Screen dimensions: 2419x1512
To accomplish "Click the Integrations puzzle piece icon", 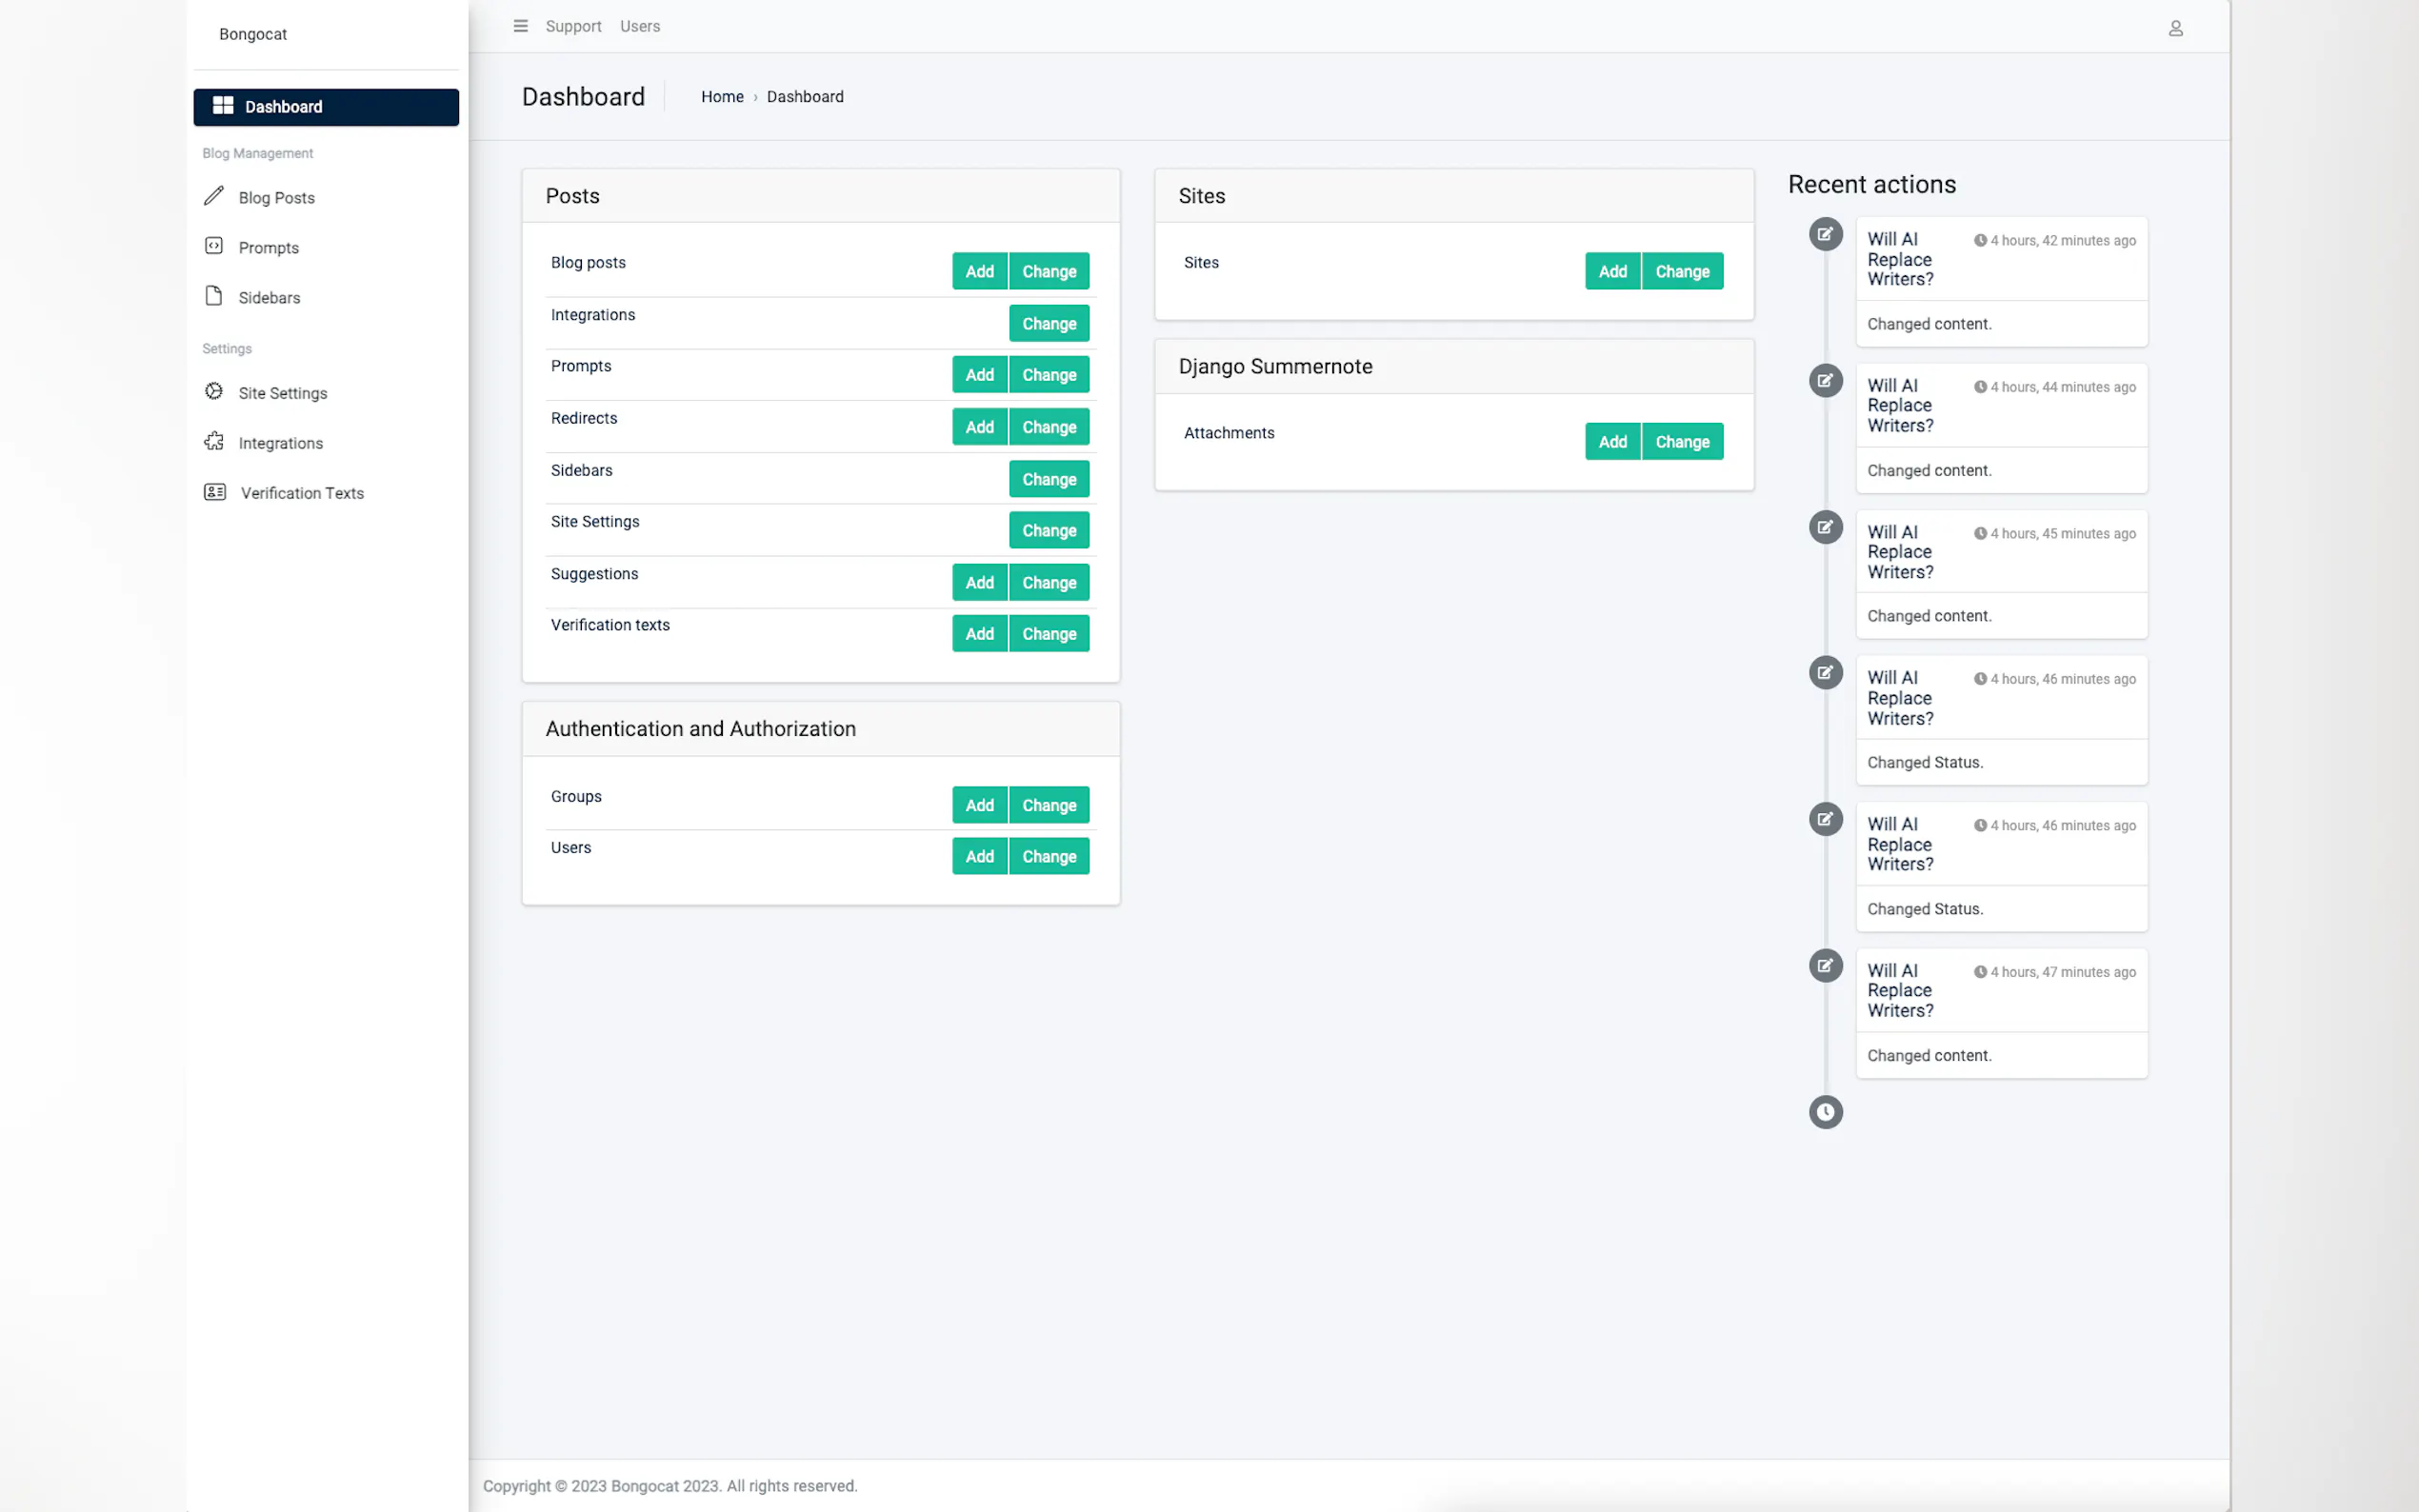I will click(x=214, y=441).
